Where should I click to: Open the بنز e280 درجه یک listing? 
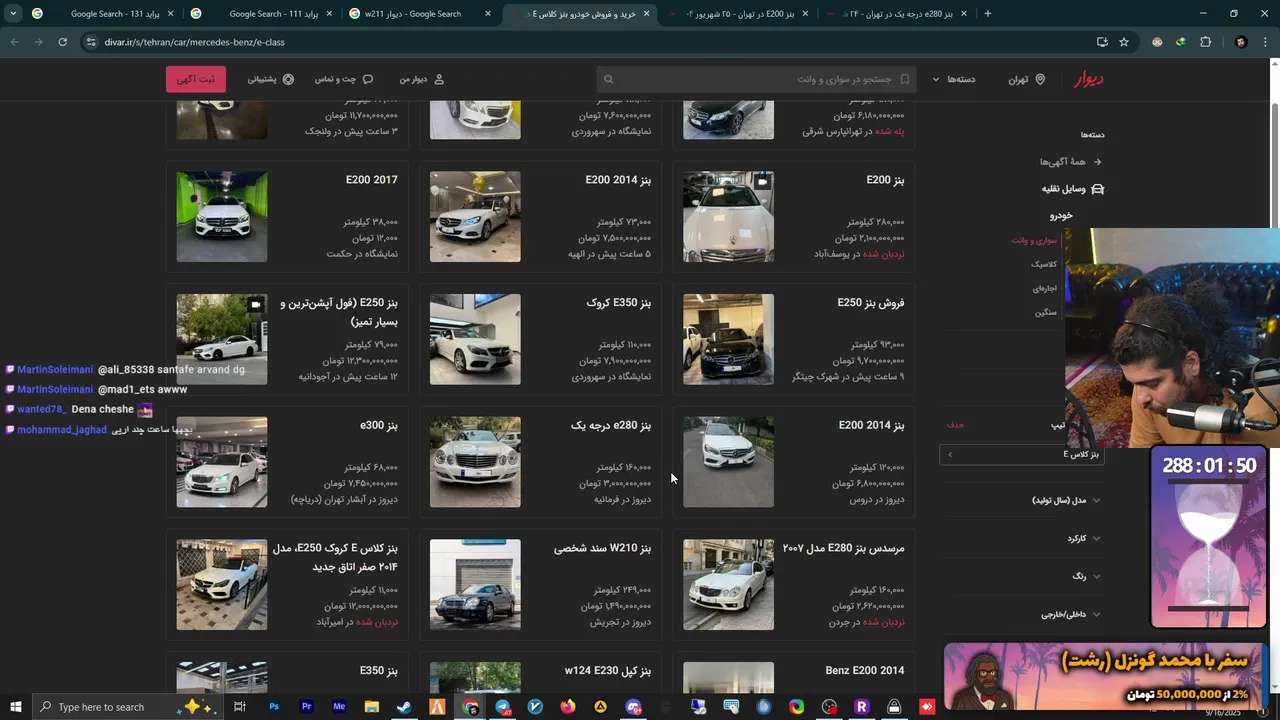pos(540,462)
